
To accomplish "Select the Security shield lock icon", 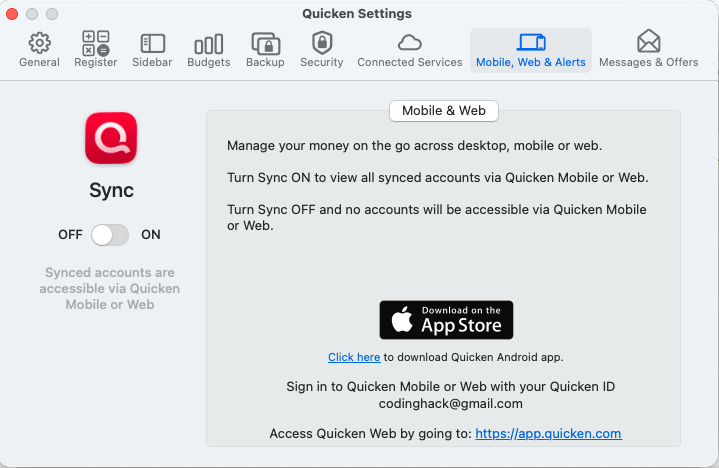I will click(x=322, y=43).
